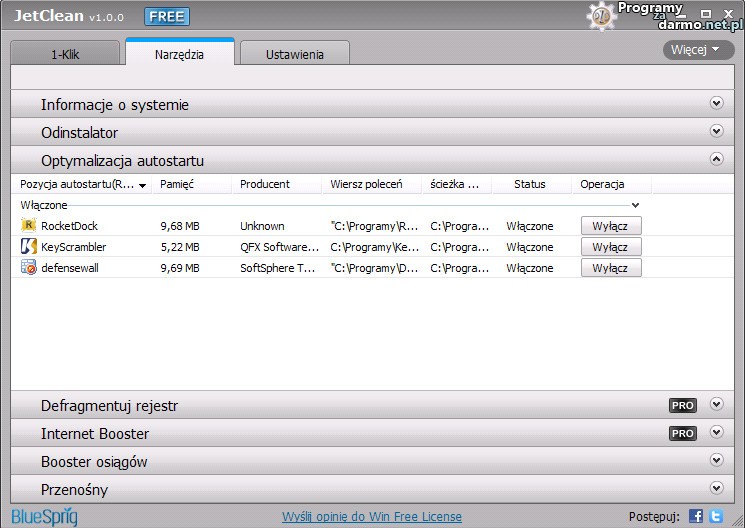Click the KeyScrambler app icon
The image size is (745, 528).
pos(29,247)
